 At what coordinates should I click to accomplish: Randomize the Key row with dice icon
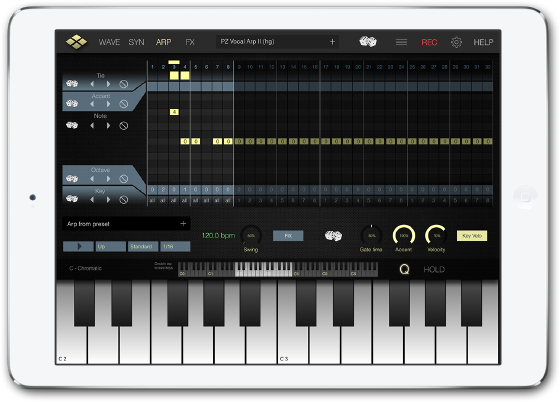coord(72,199)
